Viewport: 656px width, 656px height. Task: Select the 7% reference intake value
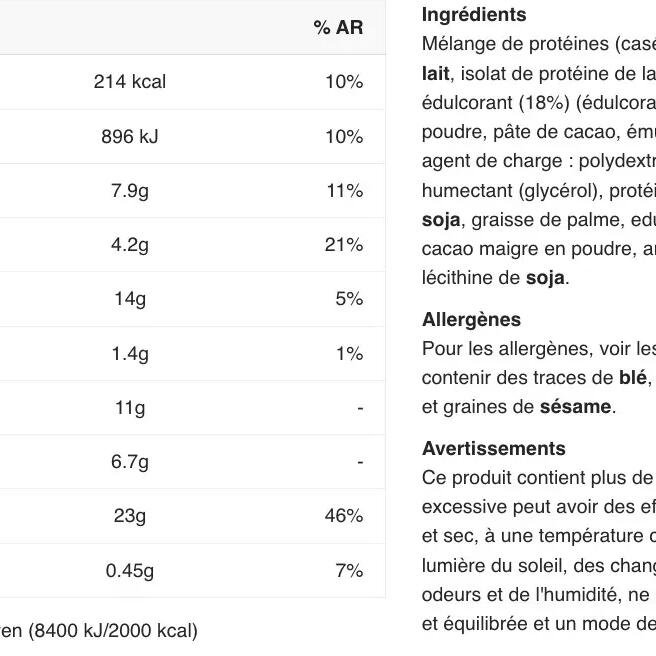[349, 570]
